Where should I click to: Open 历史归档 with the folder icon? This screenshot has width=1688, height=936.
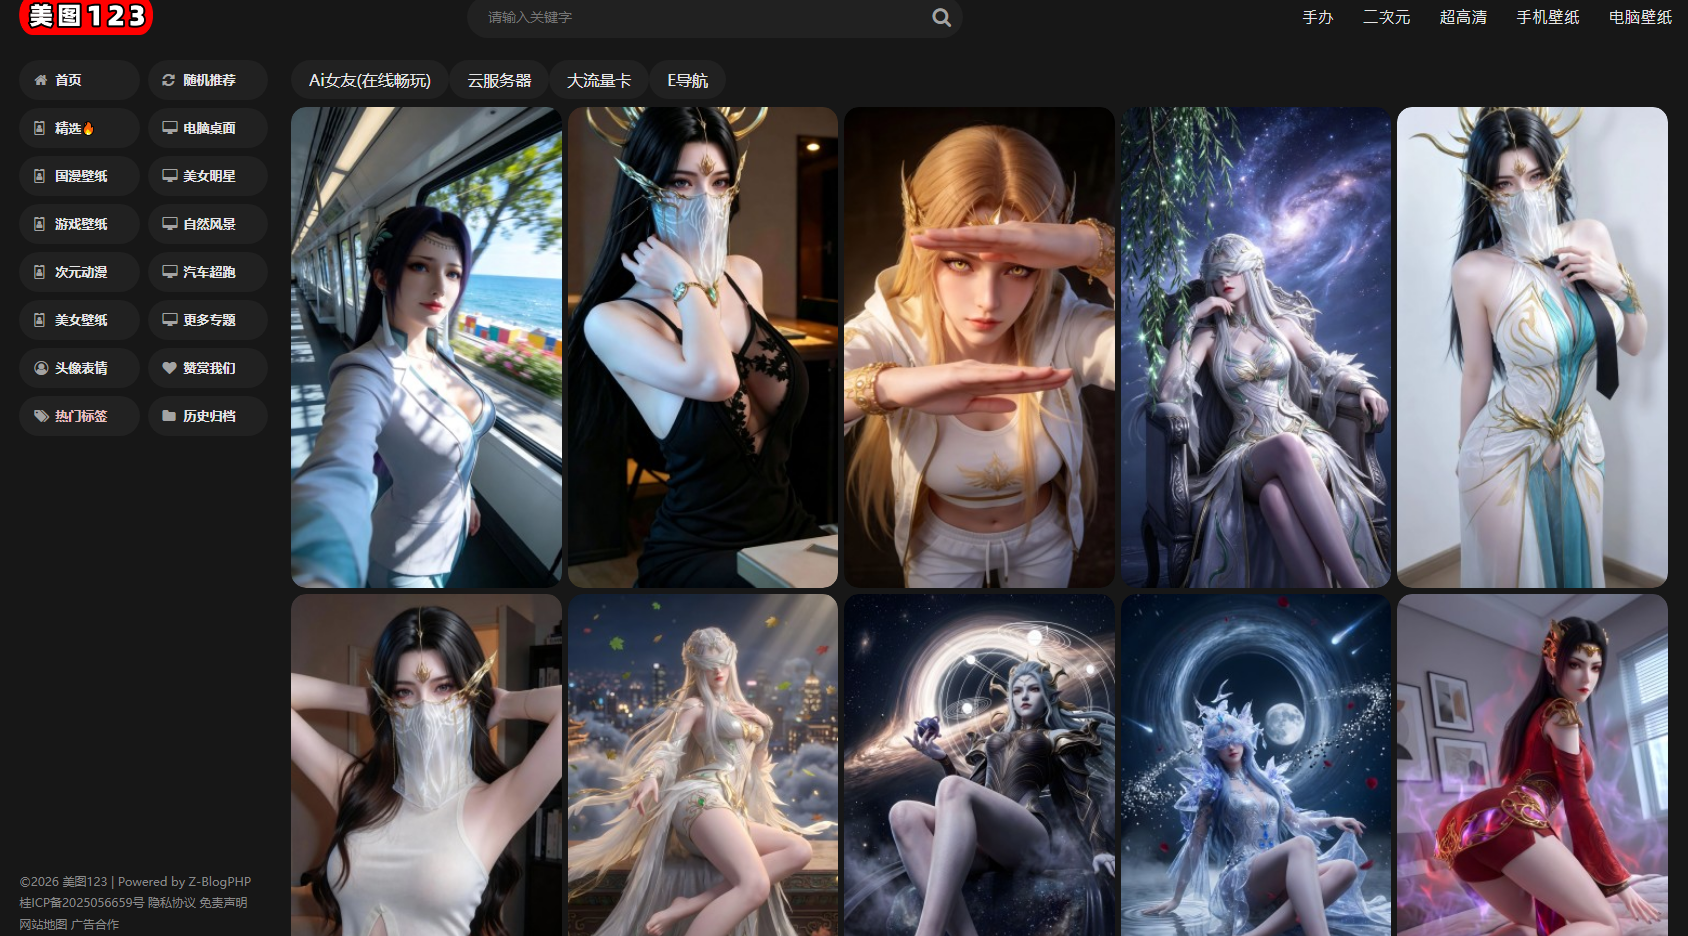pyautogui.click(x=208, y=416)
